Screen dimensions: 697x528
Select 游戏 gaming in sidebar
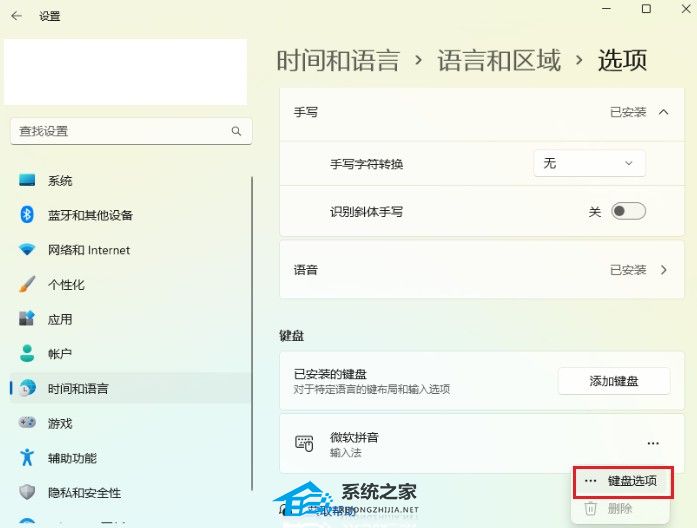(x=60, y=423)
